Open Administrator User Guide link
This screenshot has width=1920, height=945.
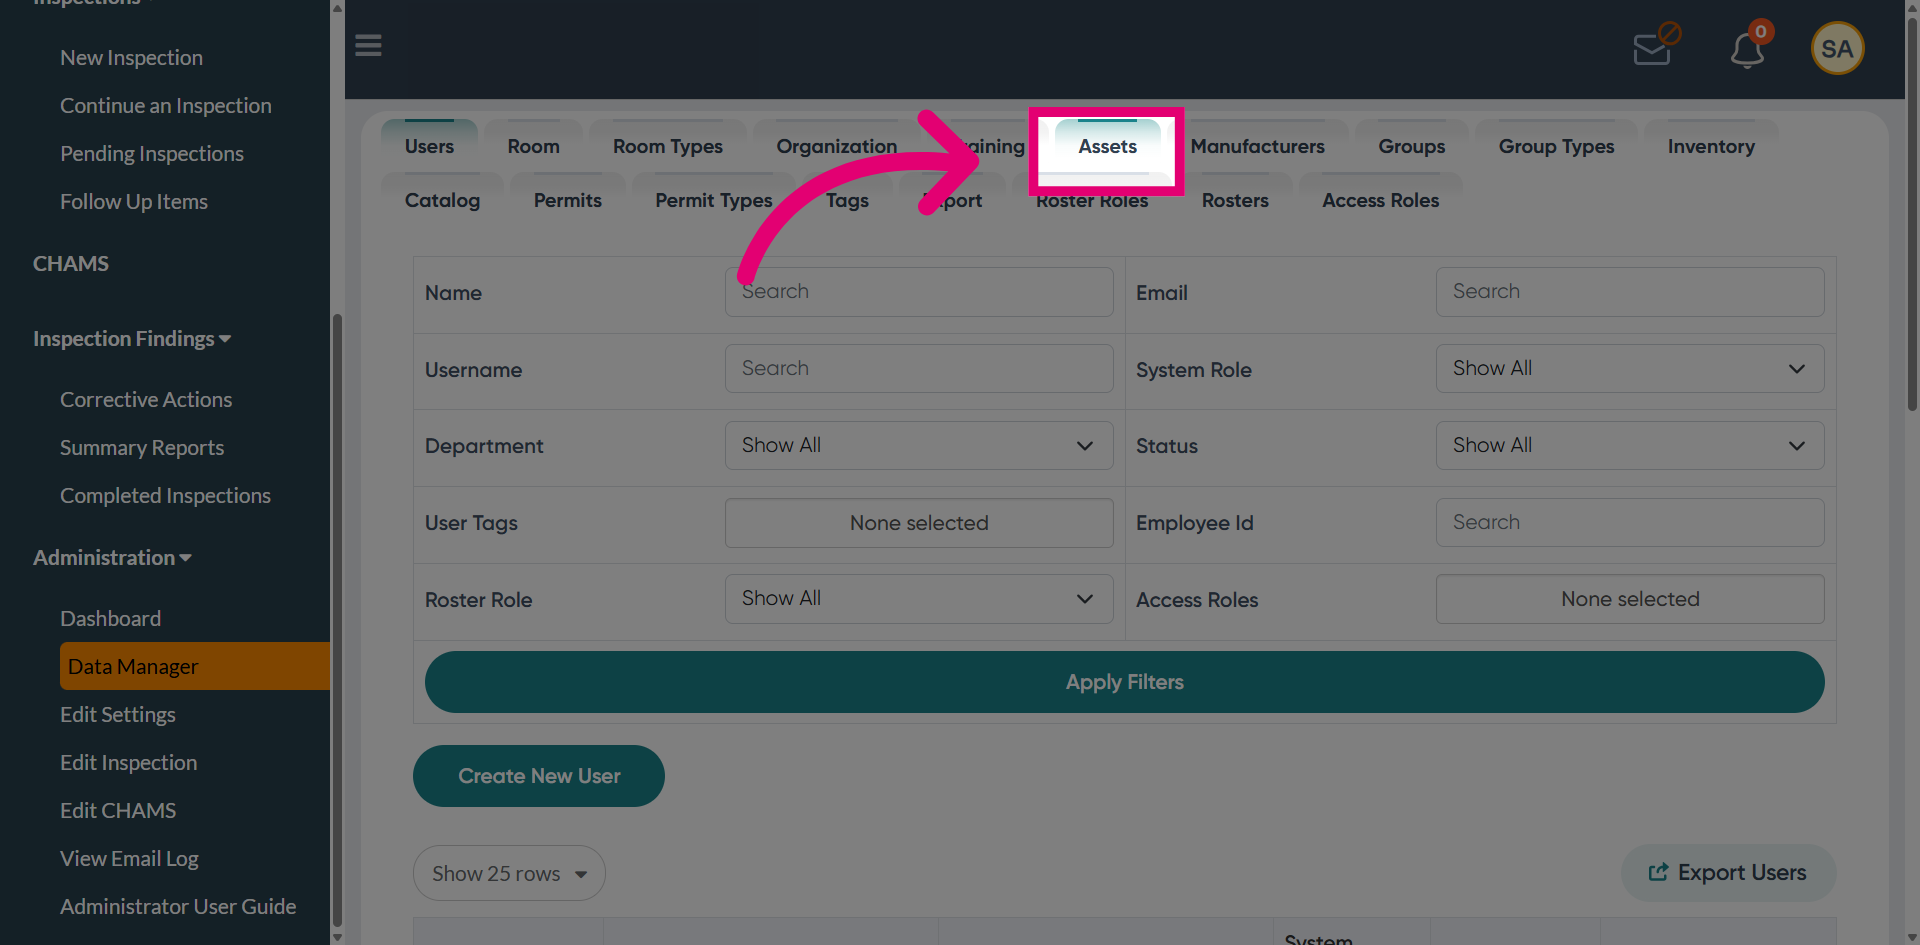tap(178, 907)
